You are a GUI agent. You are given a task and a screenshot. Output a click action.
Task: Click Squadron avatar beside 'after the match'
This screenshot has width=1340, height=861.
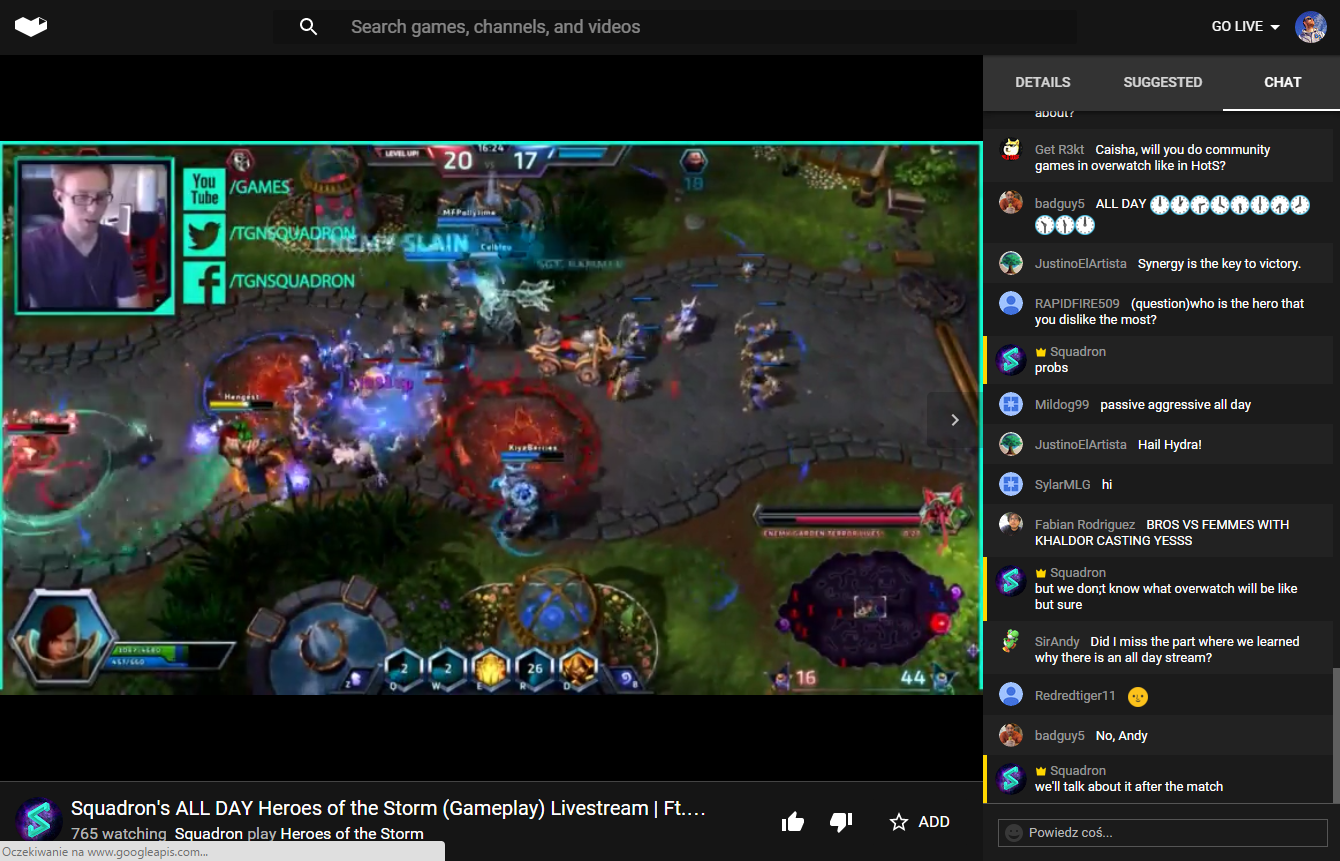click(x=1011, y=778)
